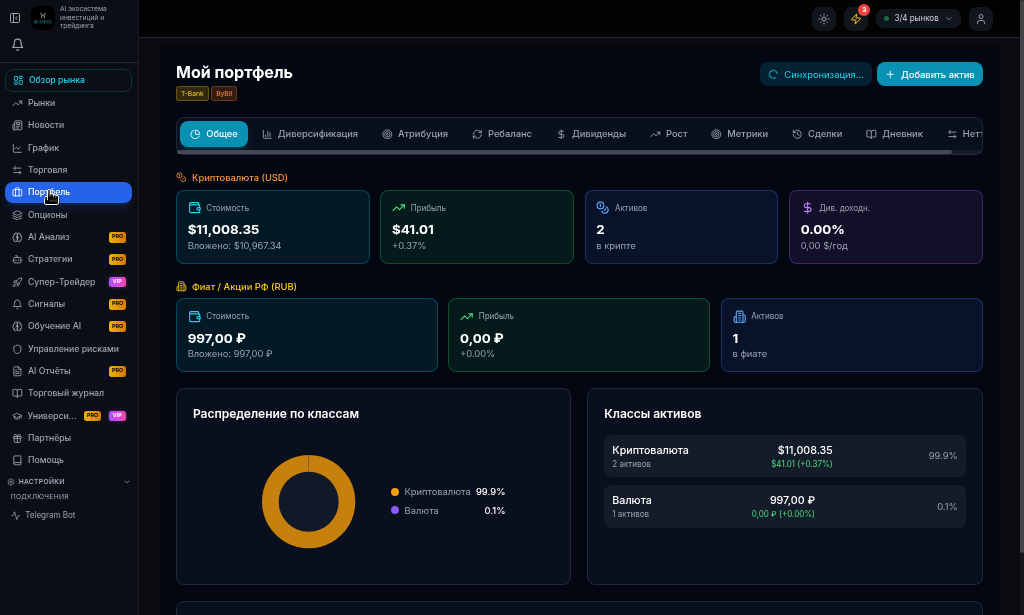Toggle light/dark theme sun icon
Viewport: 1024px width, 615px height.
824,19
